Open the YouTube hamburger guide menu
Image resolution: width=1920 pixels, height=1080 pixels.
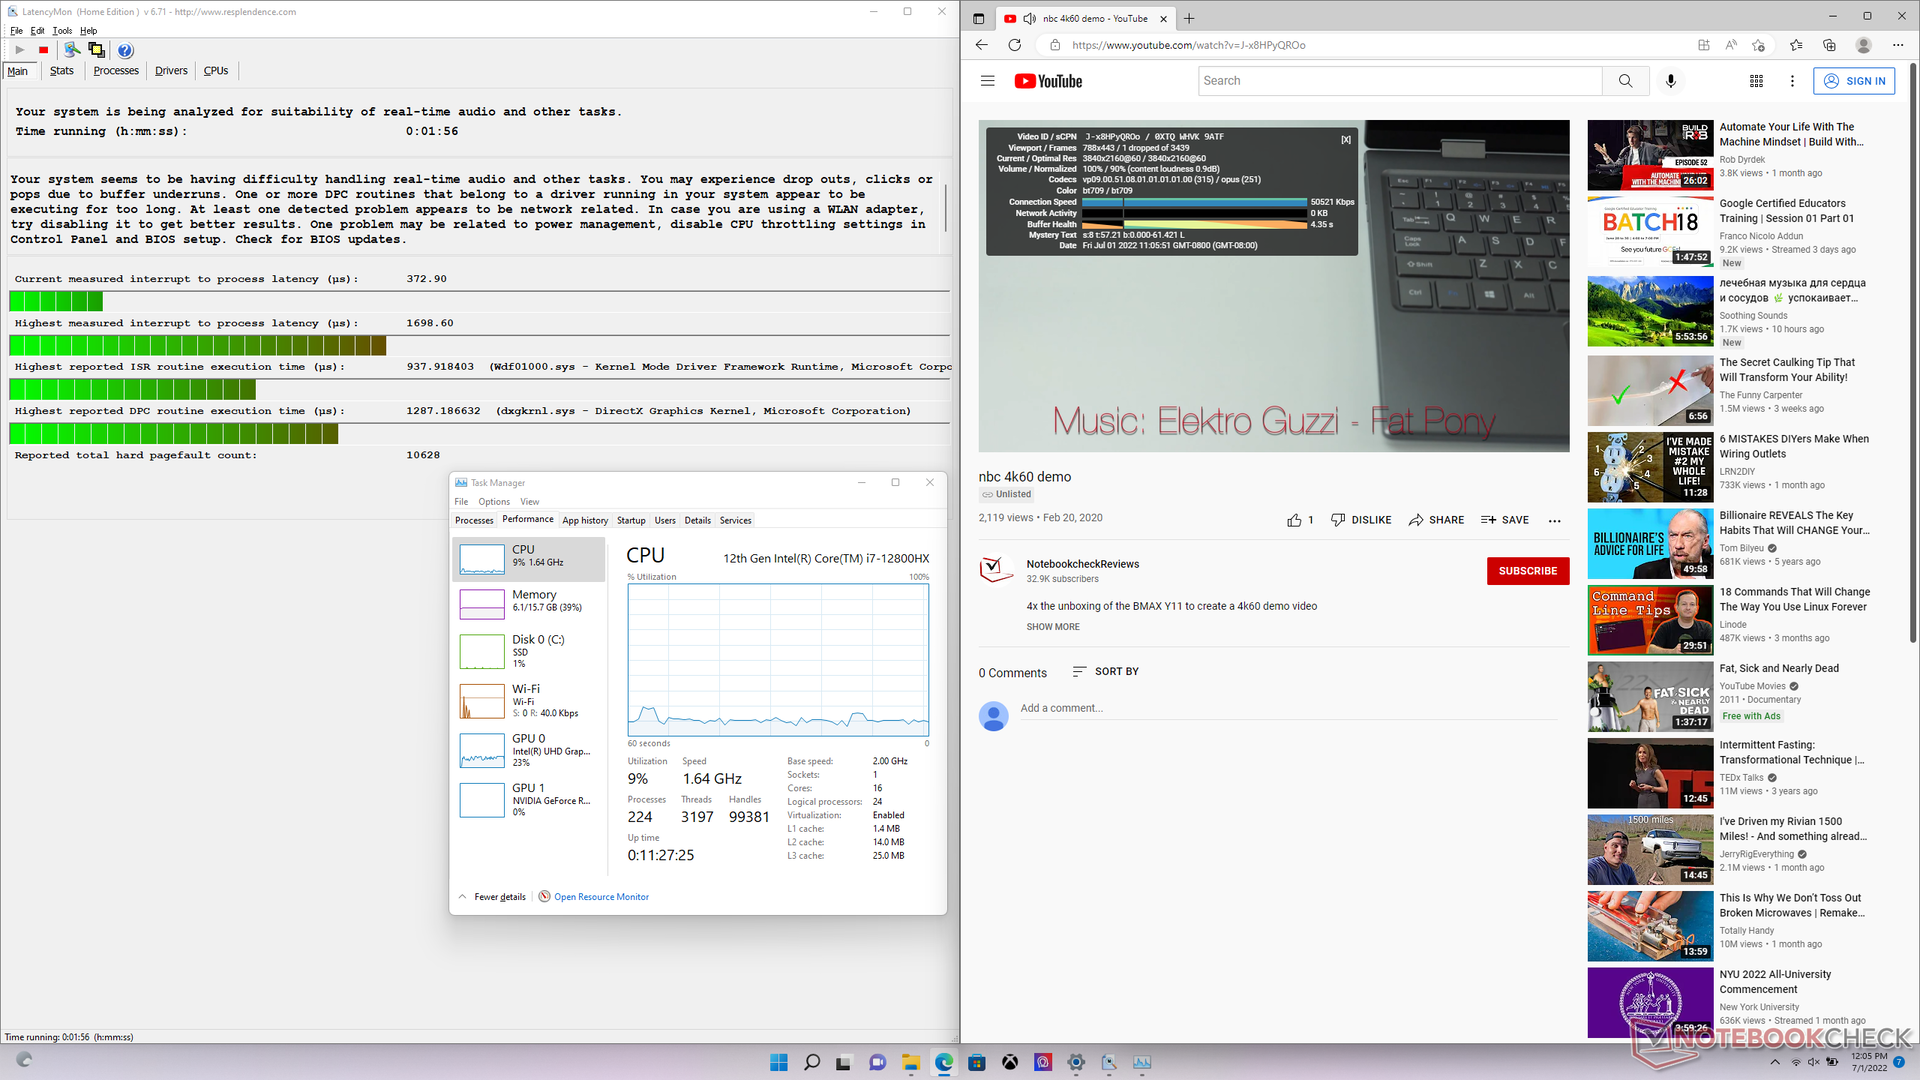[987, 81]
